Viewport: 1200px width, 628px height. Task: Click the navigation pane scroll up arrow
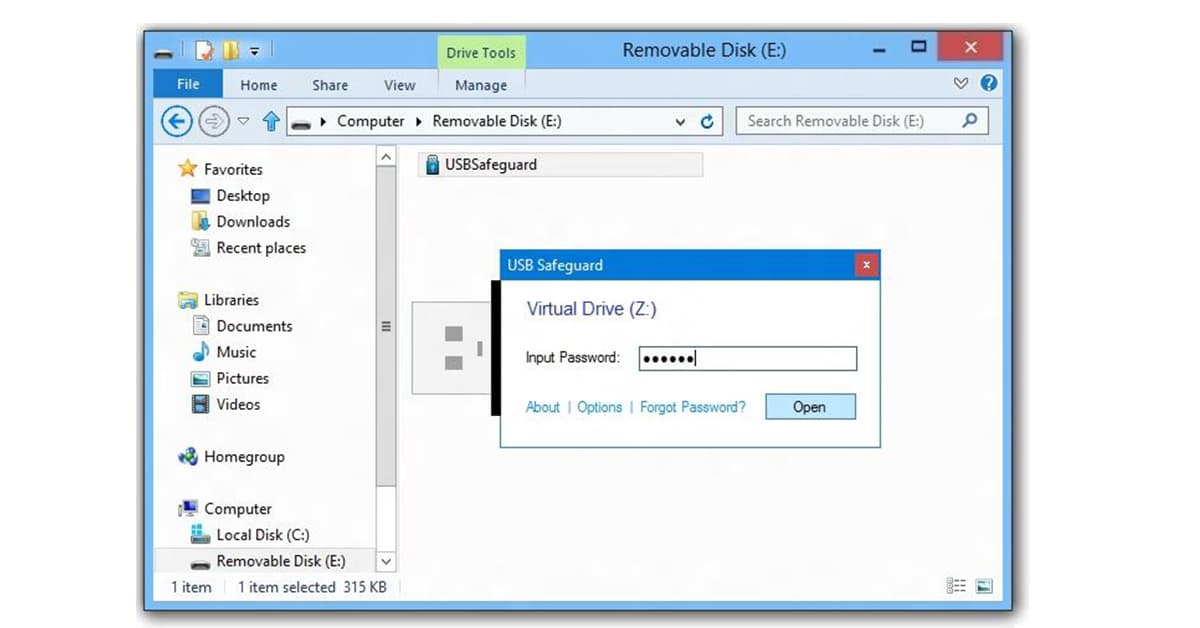click(386, 156)
